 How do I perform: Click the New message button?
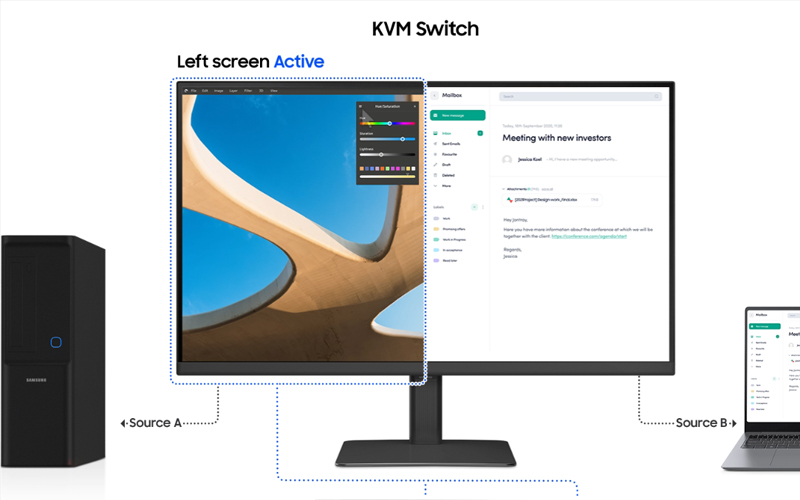point(458,115)
